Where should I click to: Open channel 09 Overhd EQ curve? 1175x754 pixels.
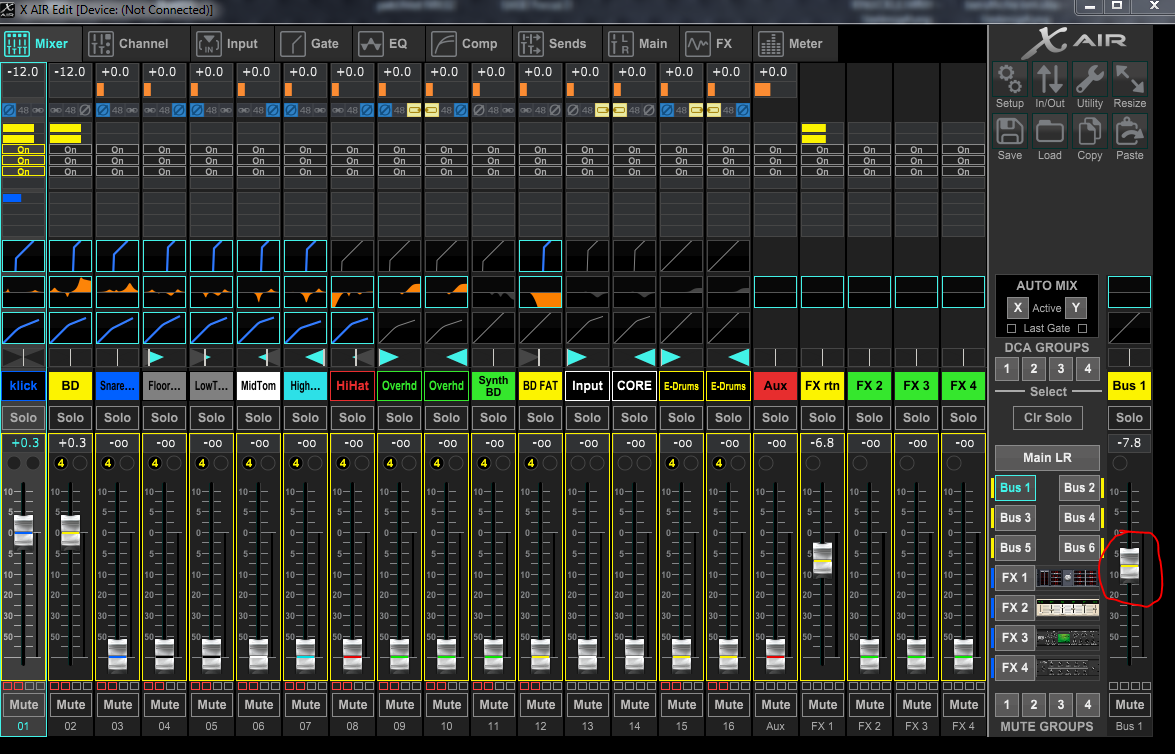[399, 292]
